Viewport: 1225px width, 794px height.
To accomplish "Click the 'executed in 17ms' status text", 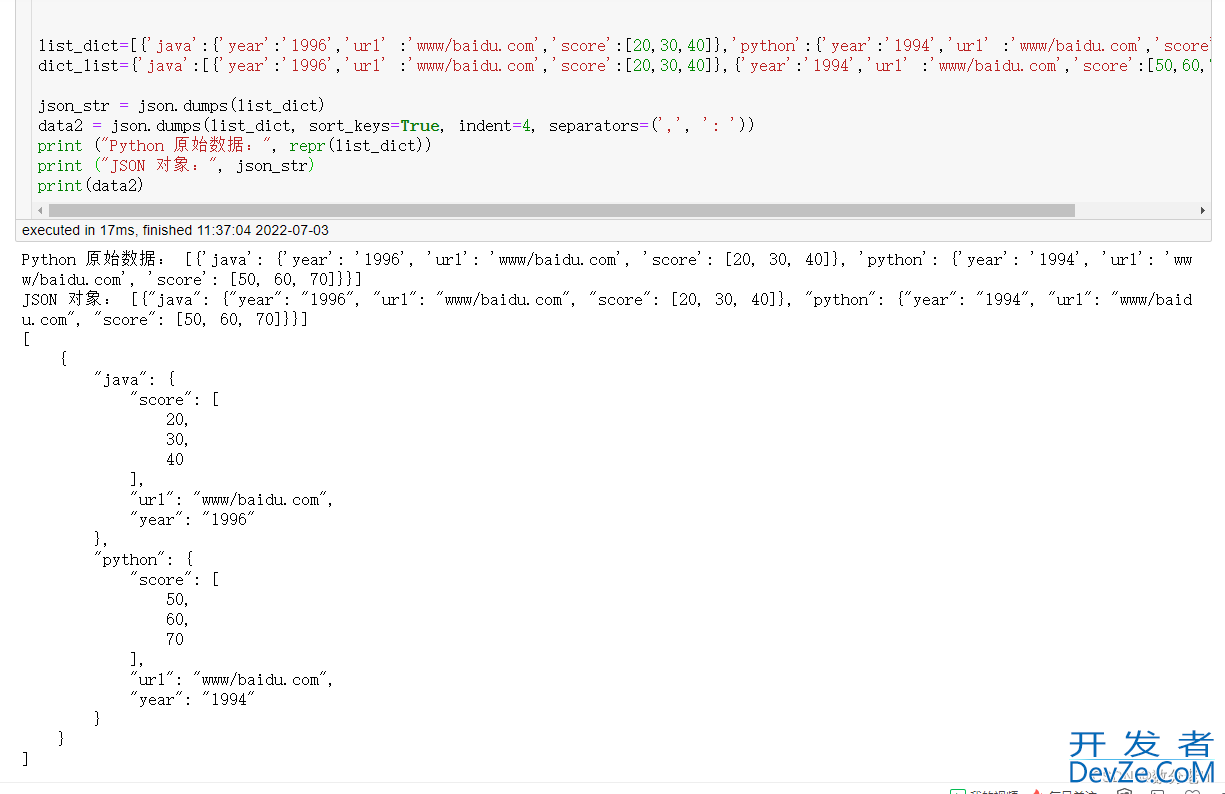I will pos(175,230).
